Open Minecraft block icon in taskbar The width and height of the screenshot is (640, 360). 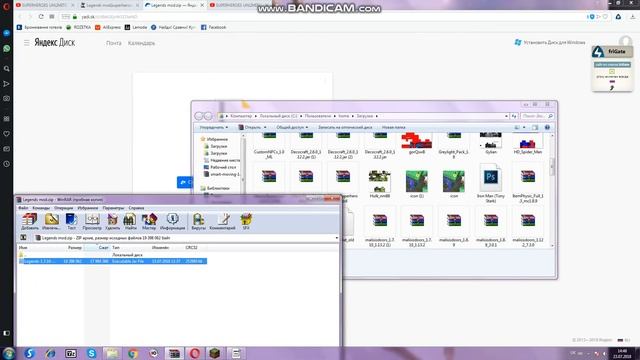(x=215, y=353)
